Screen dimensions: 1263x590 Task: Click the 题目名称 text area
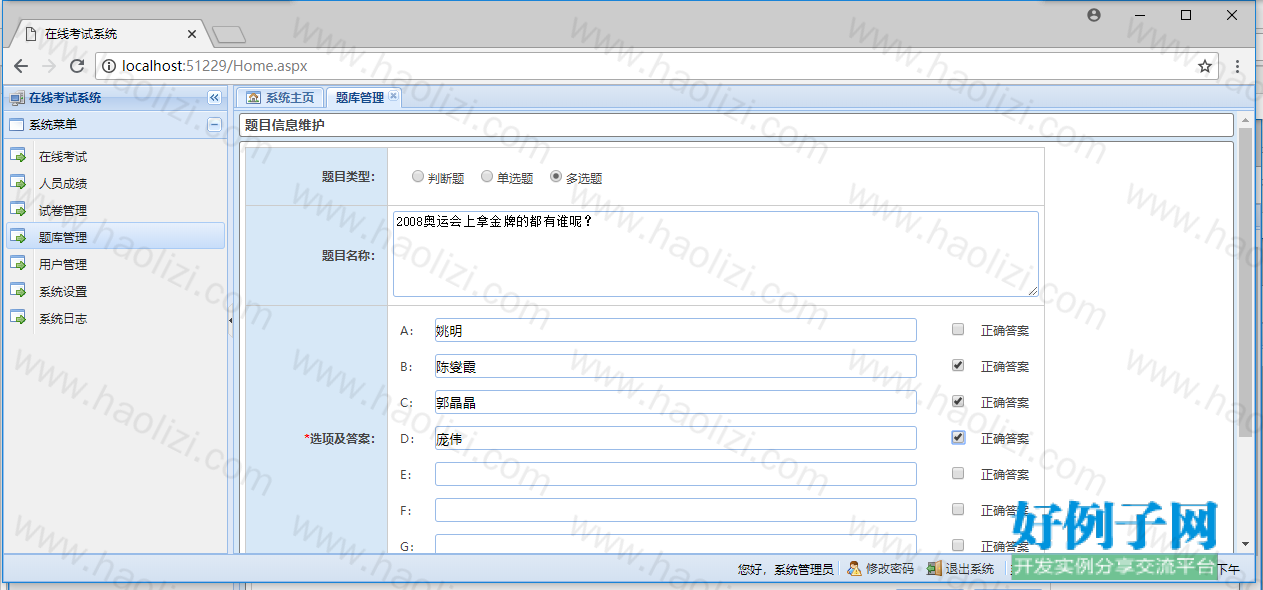point(716,254)
